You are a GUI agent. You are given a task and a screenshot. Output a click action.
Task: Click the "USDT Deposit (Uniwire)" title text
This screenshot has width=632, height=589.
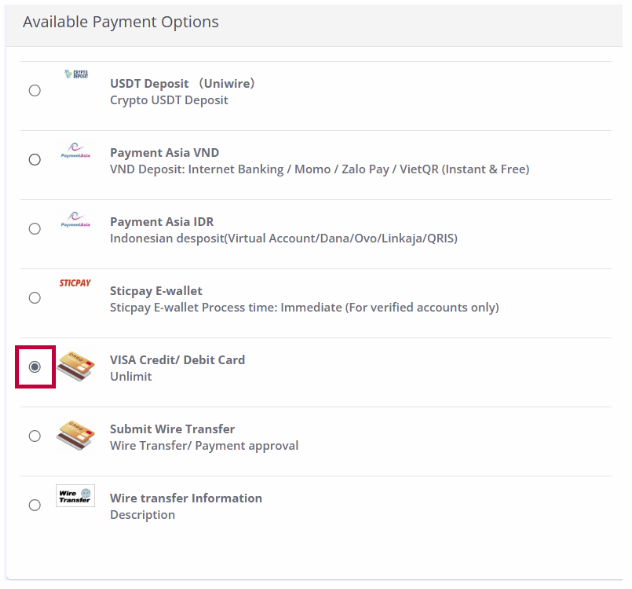(x=182, y=84)
